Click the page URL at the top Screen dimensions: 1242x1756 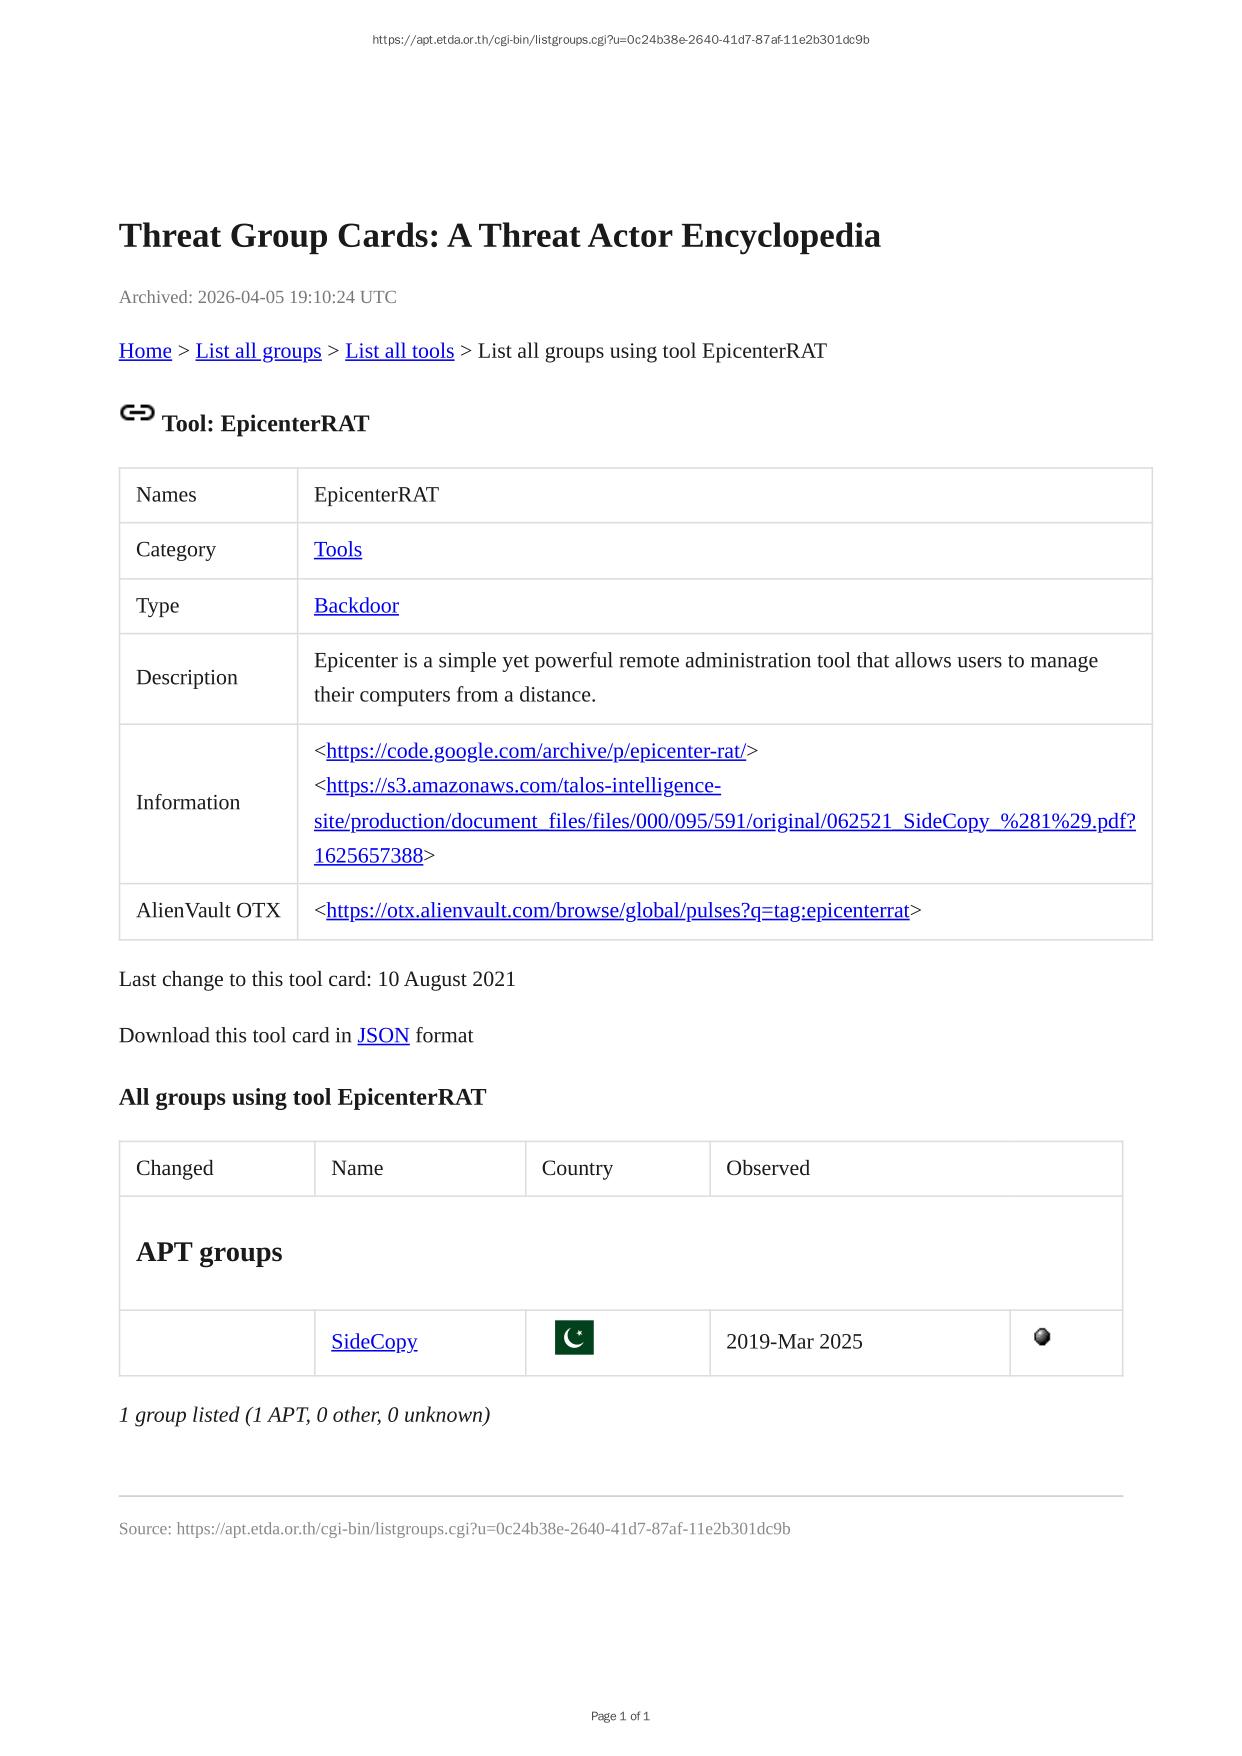(620, 40)
